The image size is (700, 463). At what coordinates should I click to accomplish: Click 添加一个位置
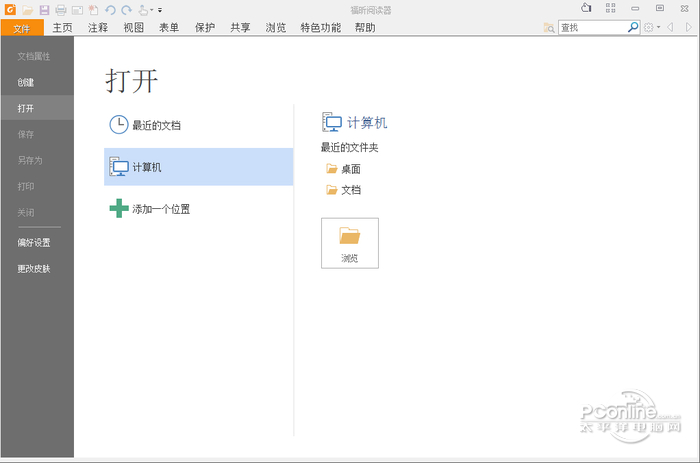tap(199, 209)
